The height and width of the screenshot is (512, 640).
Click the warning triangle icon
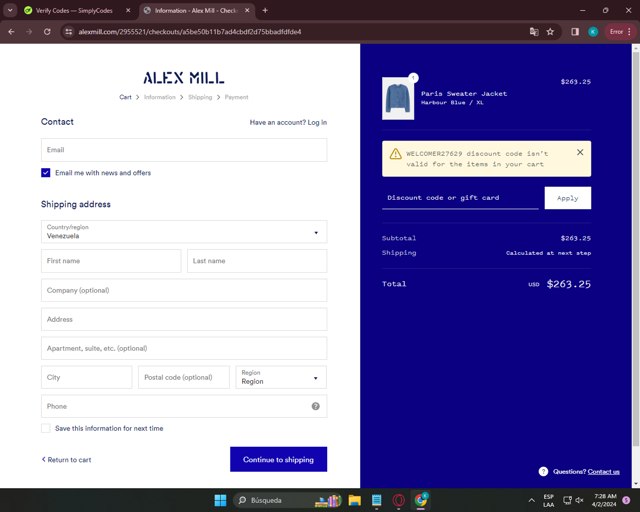(395, 154)
